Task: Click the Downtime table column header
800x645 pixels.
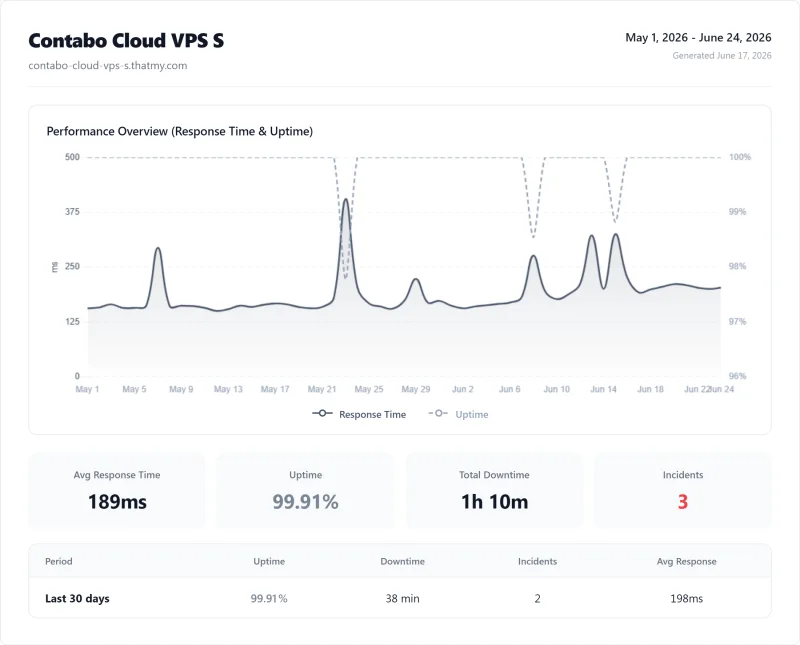Action: coord(402,561)
